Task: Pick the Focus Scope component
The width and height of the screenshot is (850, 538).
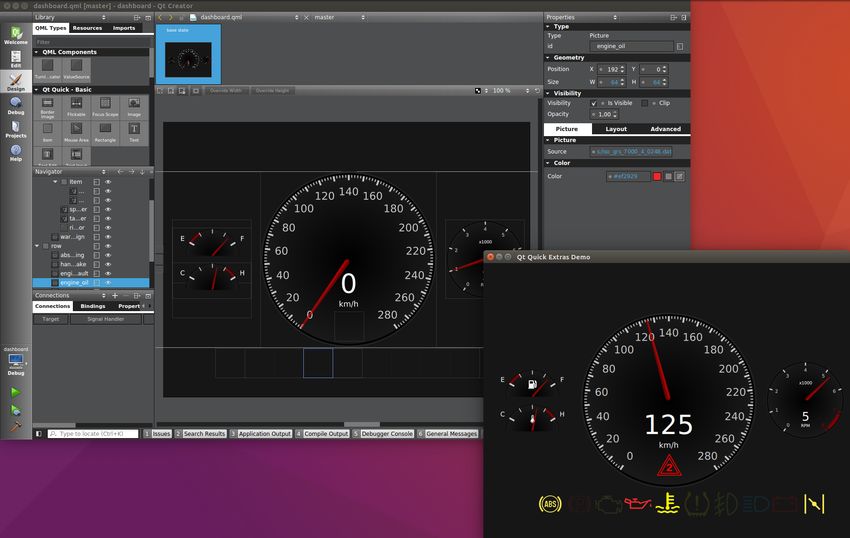Action: point(105,107)
